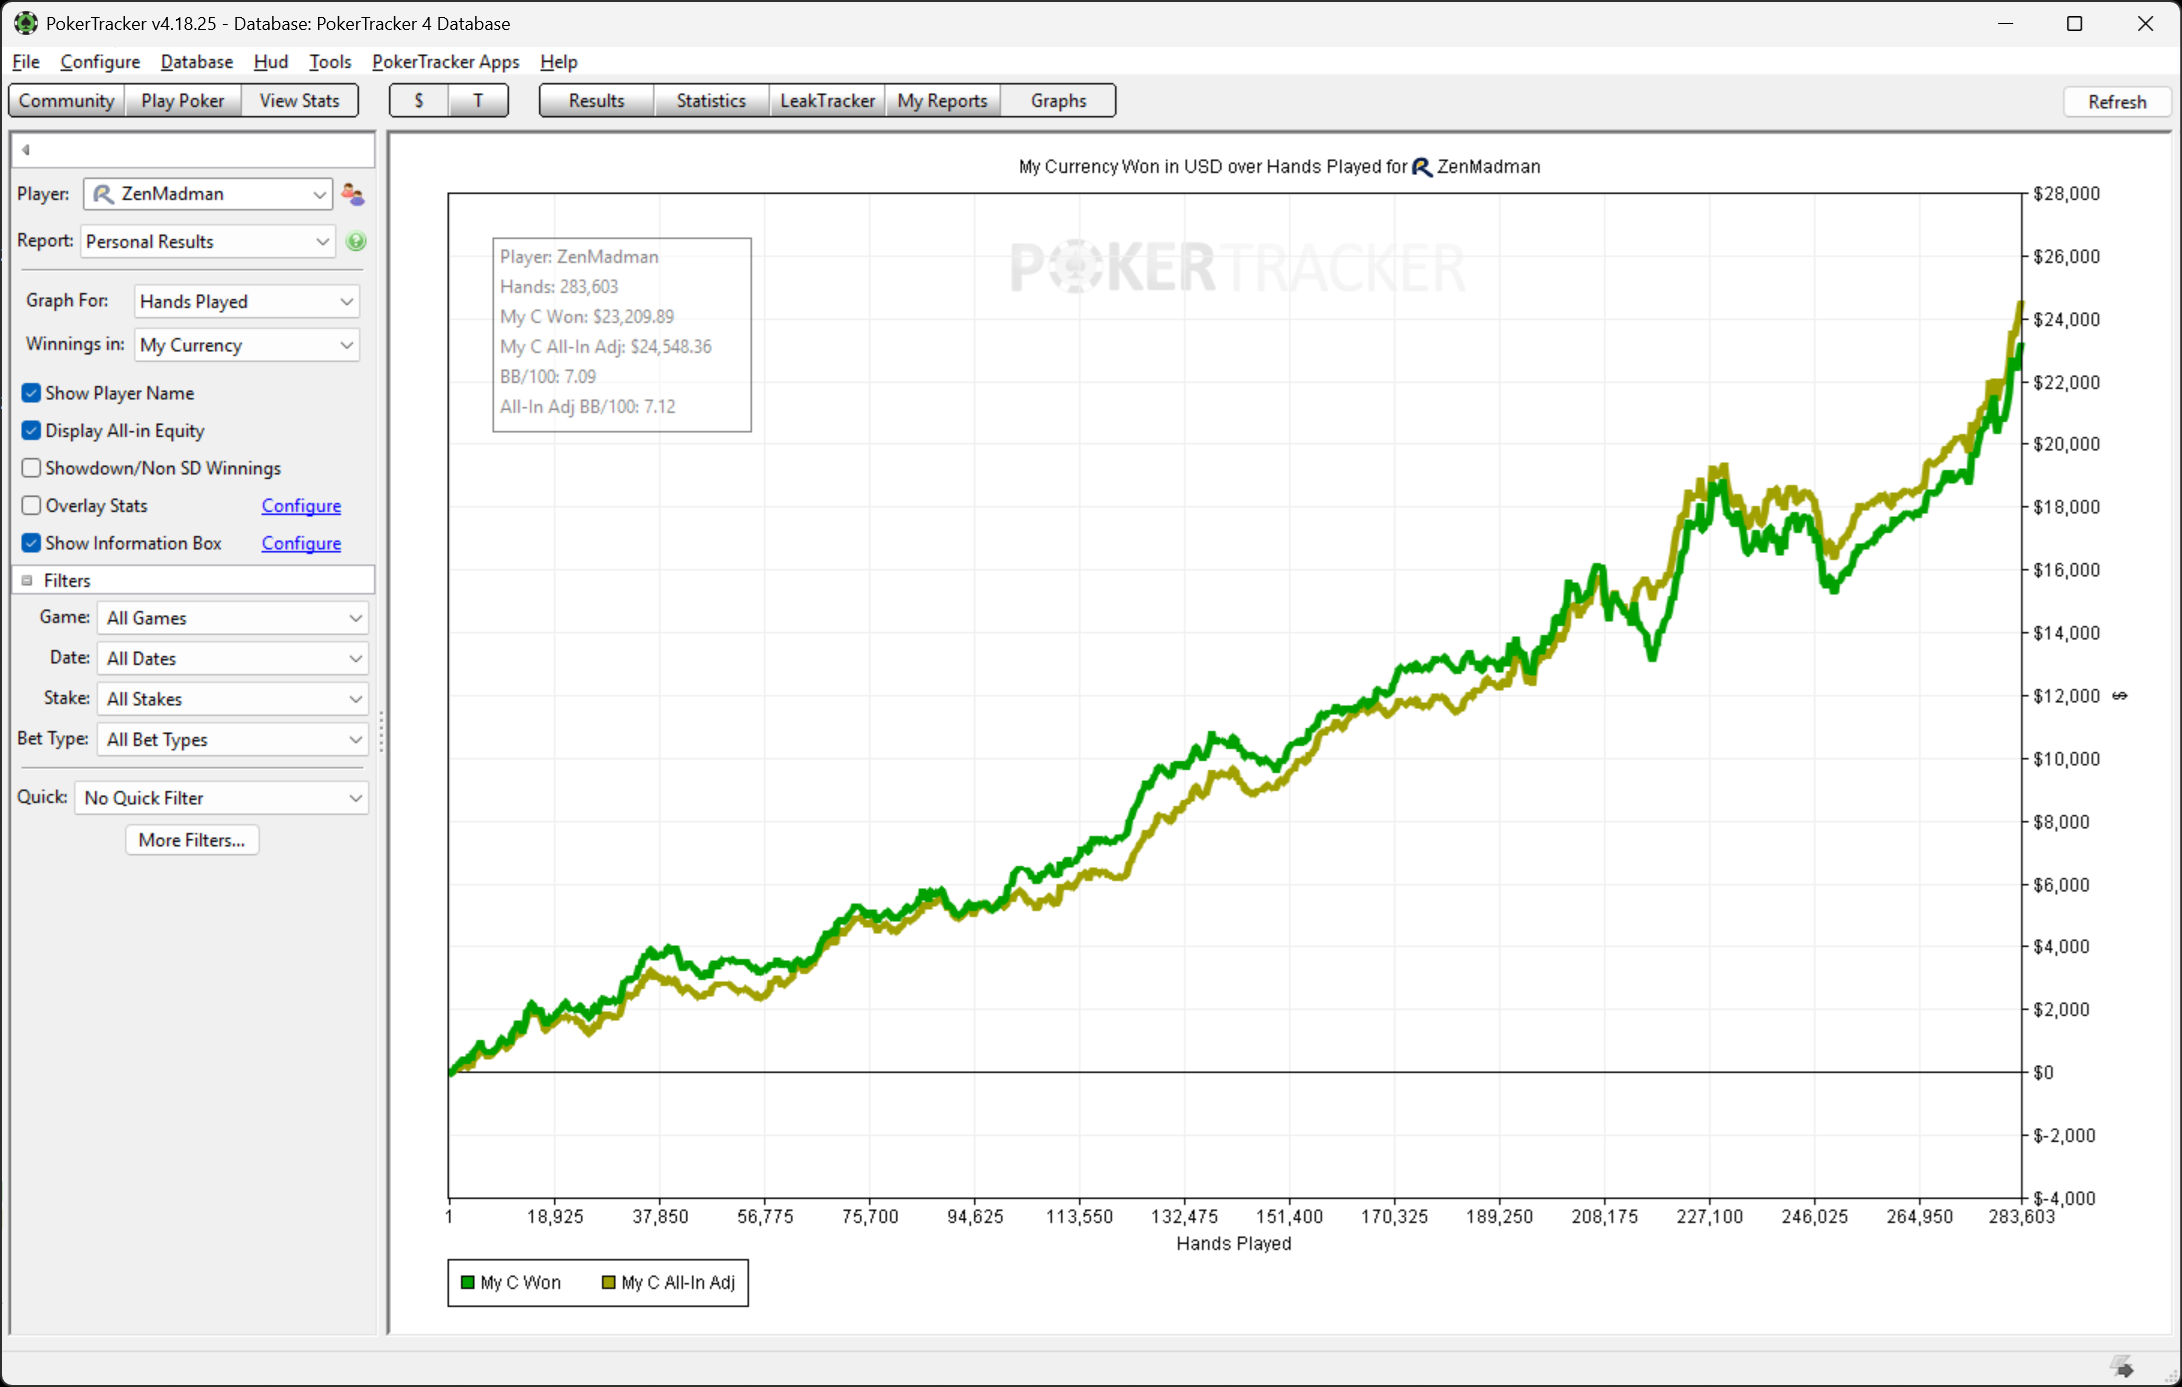Open the Statistics tab
The image size is (2182, 1387).
pyautogui.click(x=711, y=101)
